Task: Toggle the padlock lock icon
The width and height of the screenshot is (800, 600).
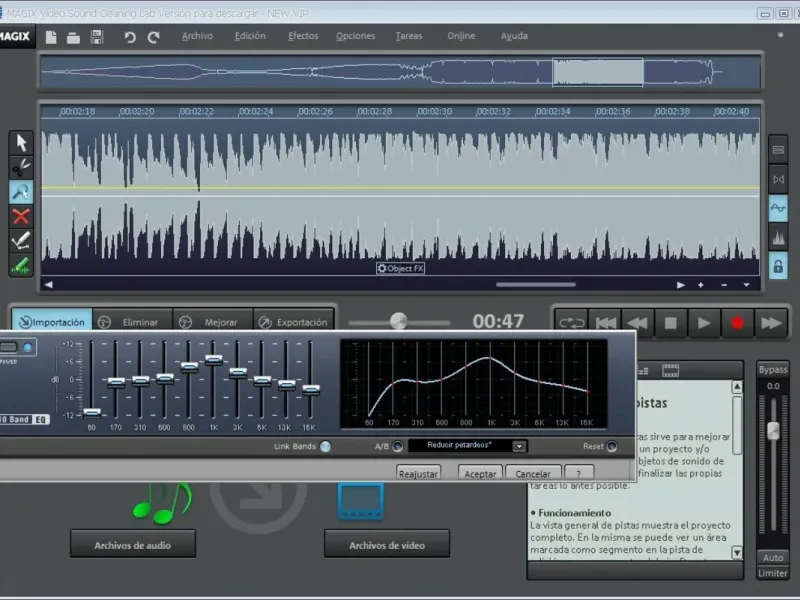Action: [x=778, y=266]
